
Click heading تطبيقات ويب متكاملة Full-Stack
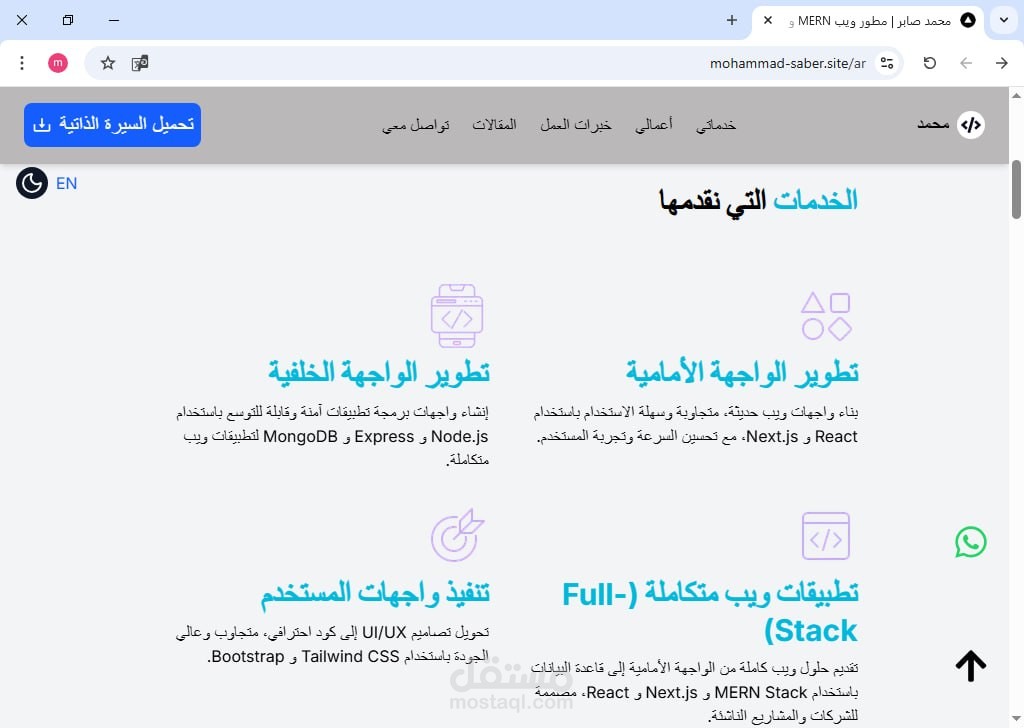(710, 612)
